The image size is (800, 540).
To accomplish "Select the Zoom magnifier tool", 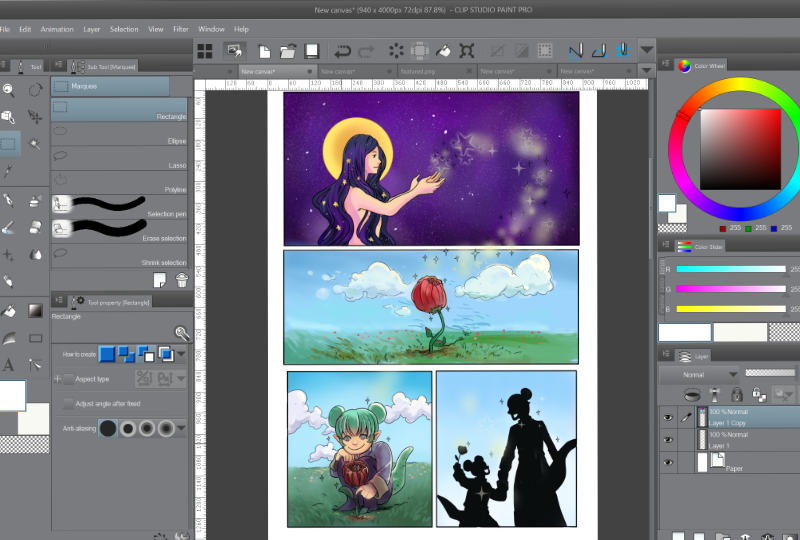I will (x=8, y=90).
